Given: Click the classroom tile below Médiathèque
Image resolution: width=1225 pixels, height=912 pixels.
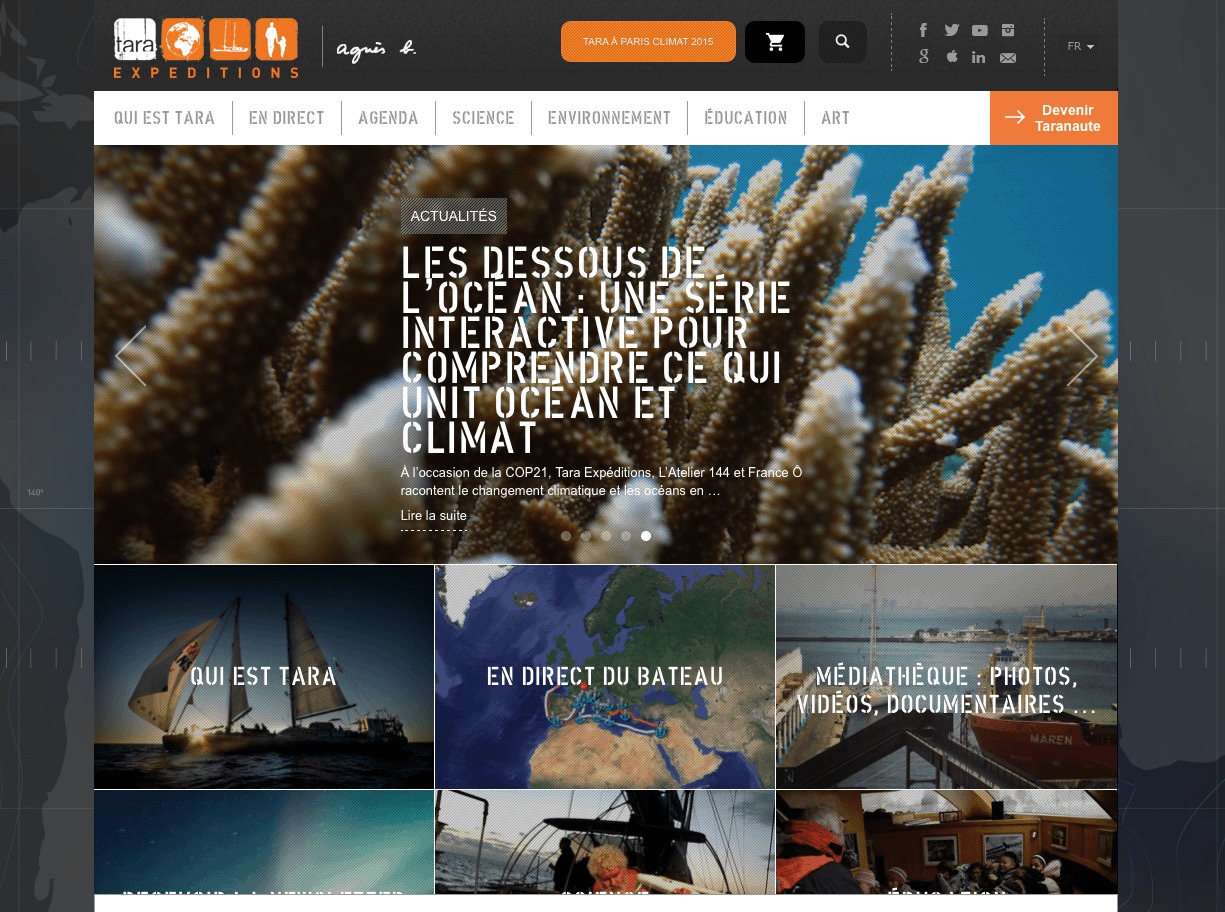Looking at the screenshot, I should pyautogui.click(x=946, y=842).
